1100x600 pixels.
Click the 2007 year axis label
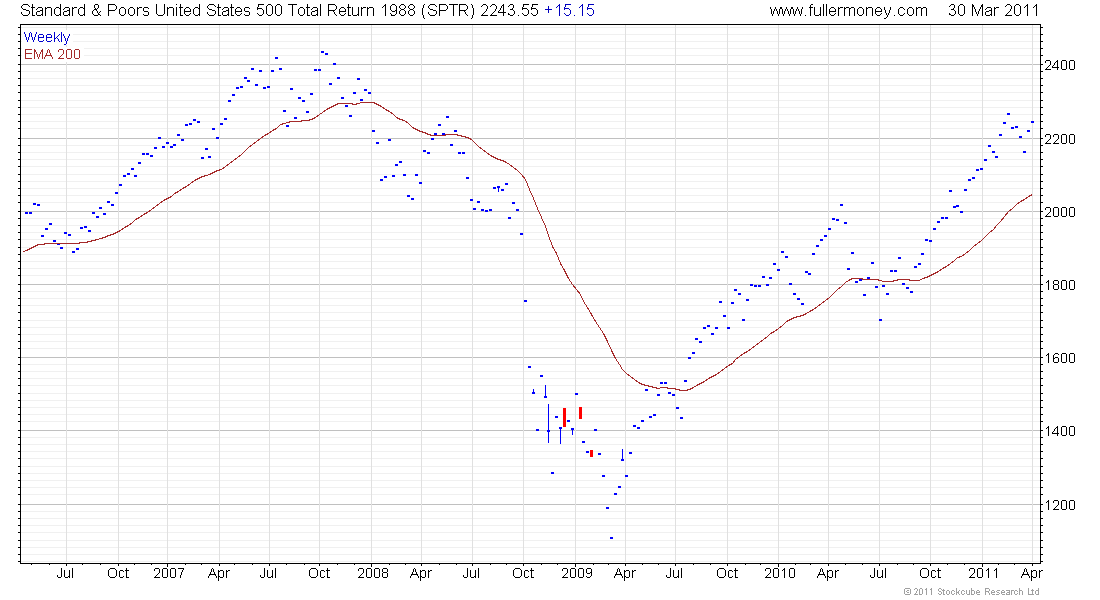click(x=168, y=573)
